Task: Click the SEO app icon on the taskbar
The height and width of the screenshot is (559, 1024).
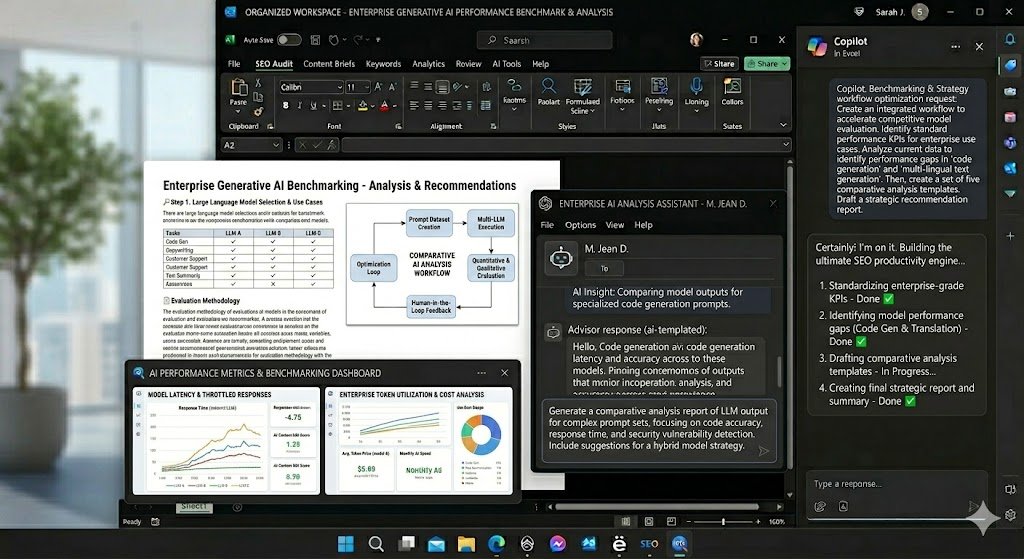Action: pyautogui.click(x=649, y=543)
